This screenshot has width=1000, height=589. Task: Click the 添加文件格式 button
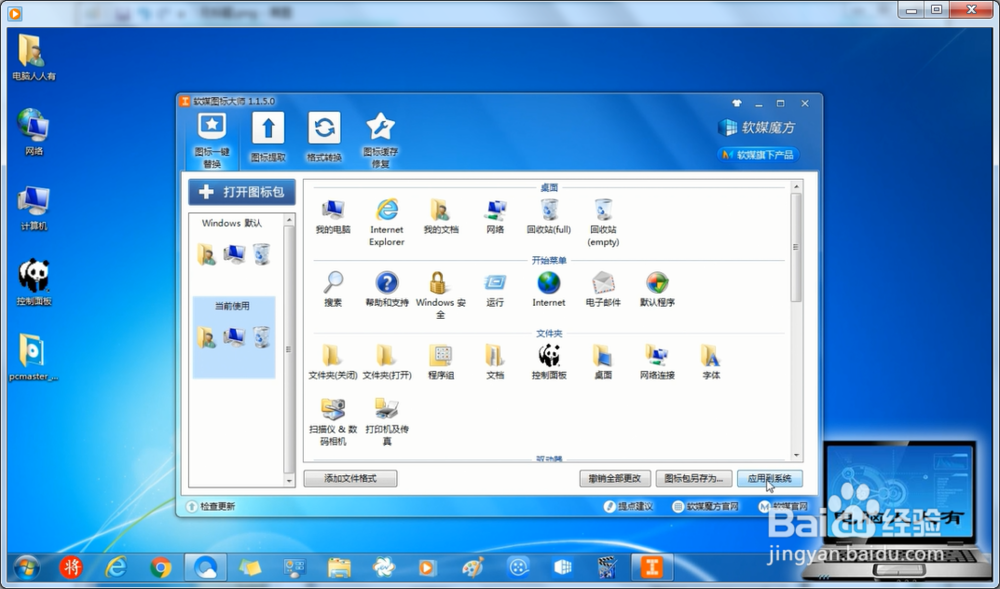tap(350, 478)
